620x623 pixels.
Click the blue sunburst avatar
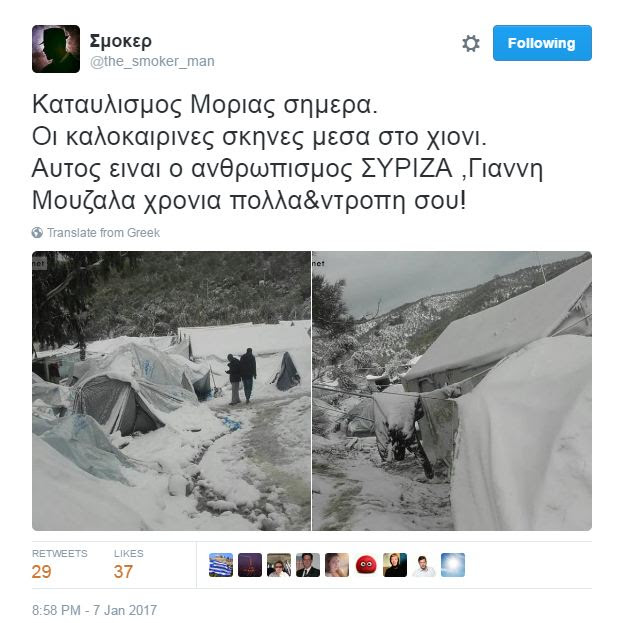(x=453, y=565)
